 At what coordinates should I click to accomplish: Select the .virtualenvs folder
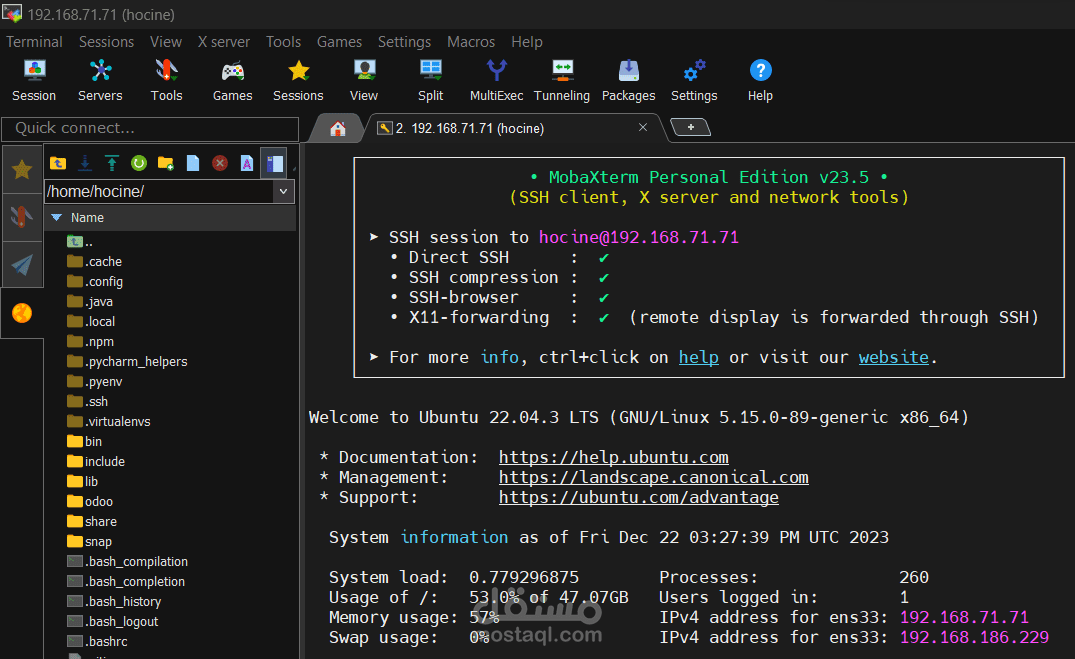tap(108, 421)
